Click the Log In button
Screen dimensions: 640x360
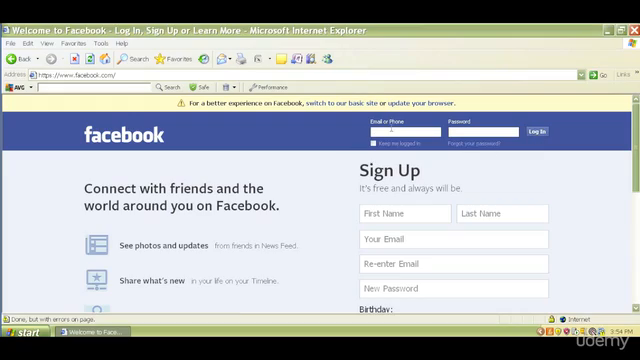[x=537, y=131]
